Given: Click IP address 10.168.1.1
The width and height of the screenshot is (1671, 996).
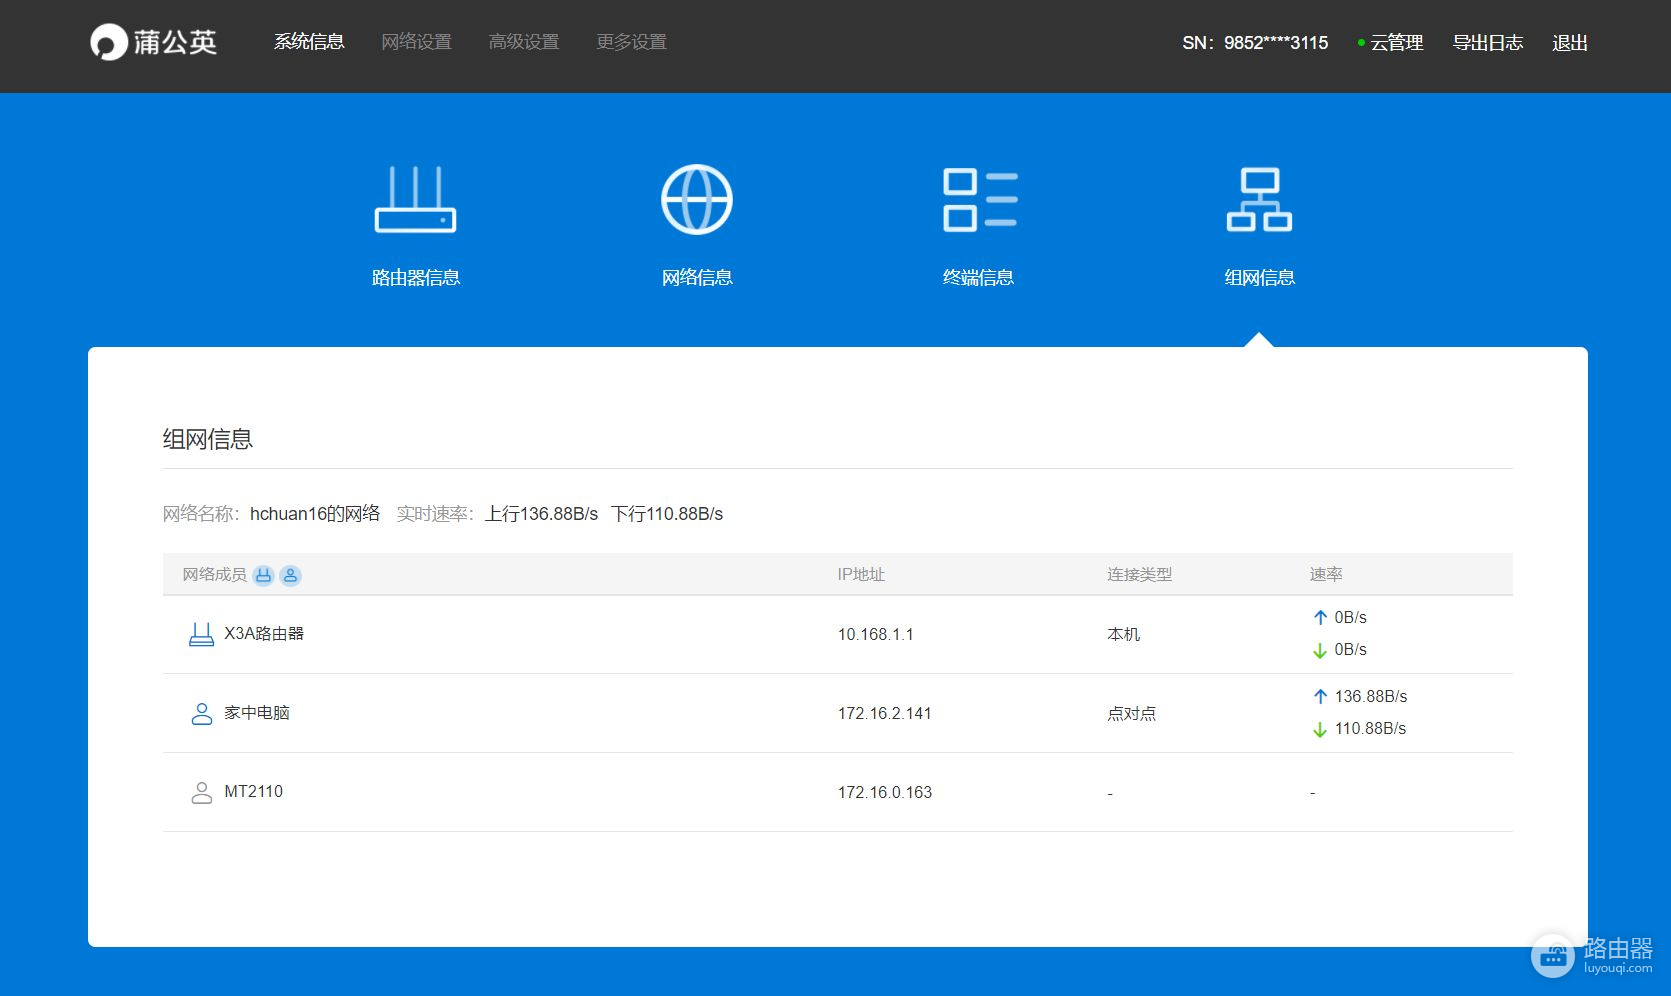Looking at the screenshot, I should pos(875,634).
